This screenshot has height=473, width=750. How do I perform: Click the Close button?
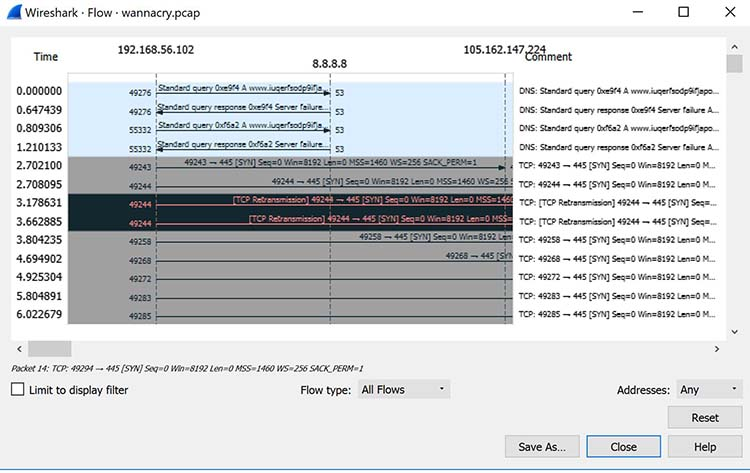tap(623, 446)
